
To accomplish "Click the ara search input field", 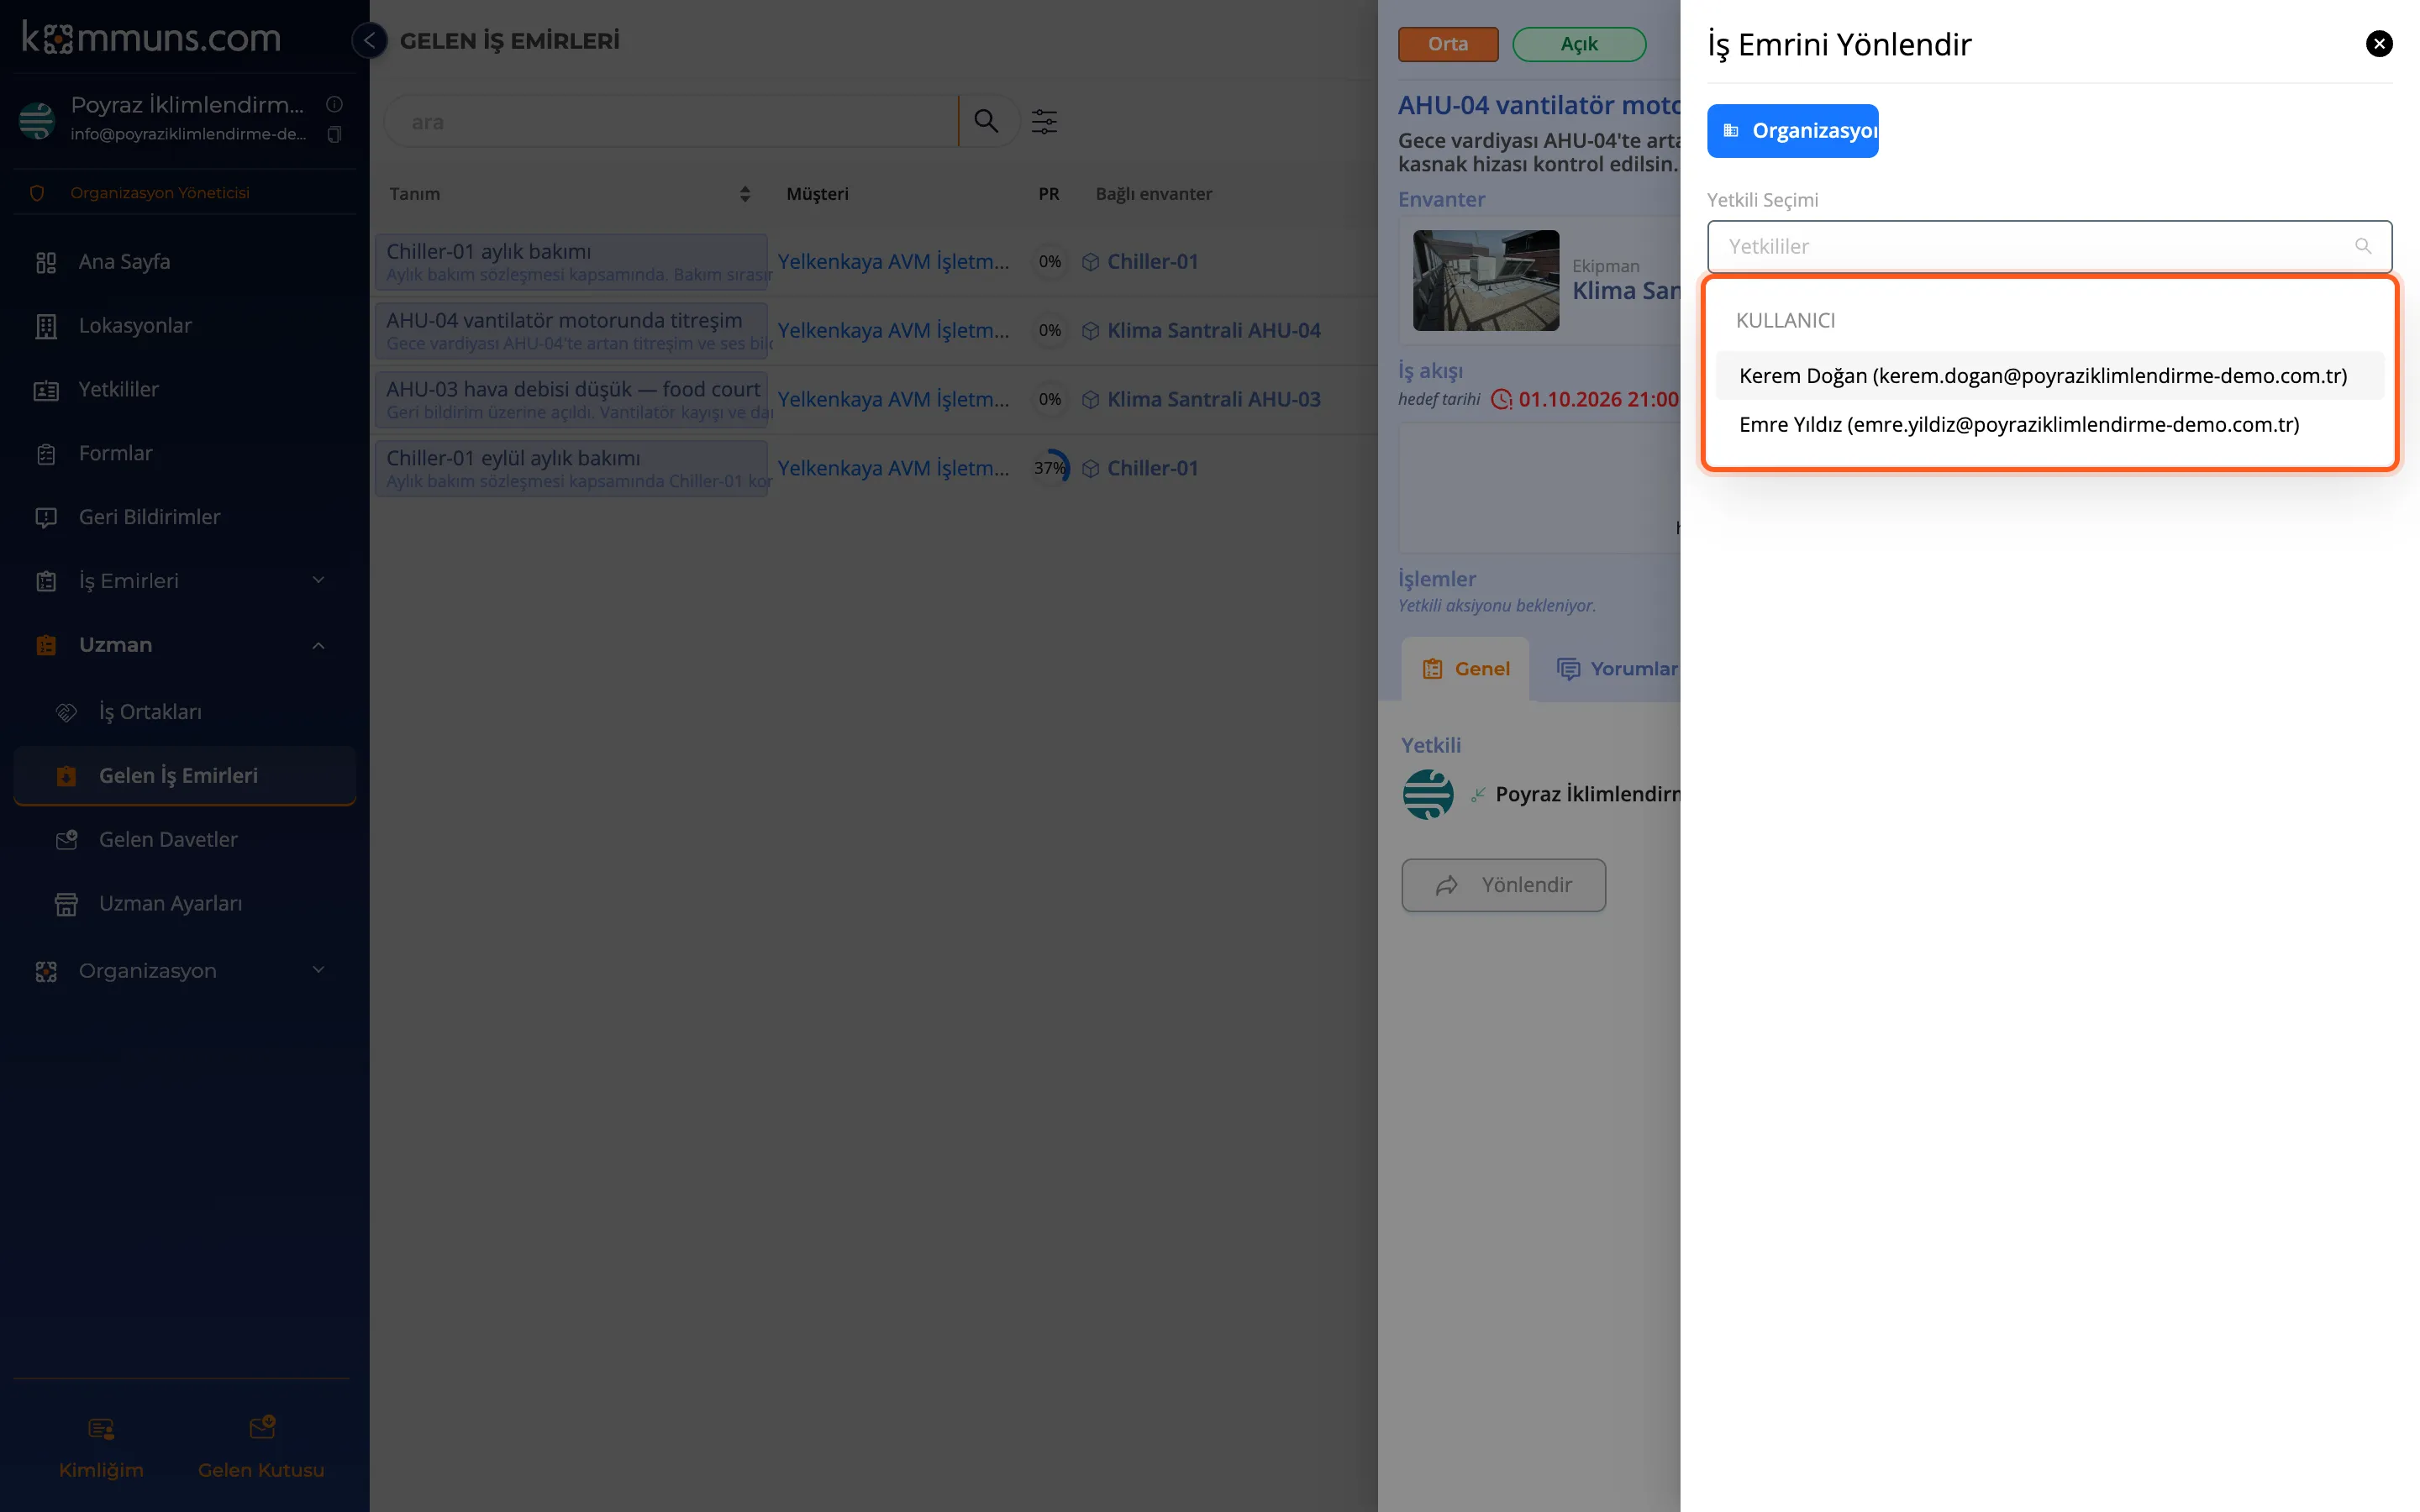I will (672, 122).
